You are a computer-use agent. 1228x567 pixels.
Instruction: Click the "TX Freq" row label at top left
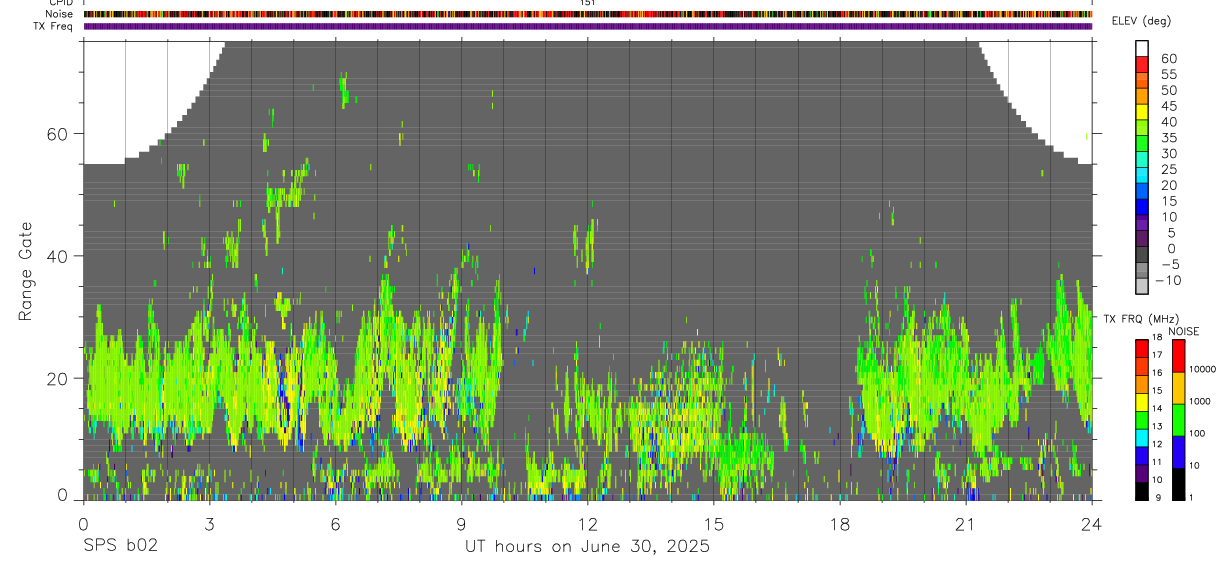click(55, 26)
